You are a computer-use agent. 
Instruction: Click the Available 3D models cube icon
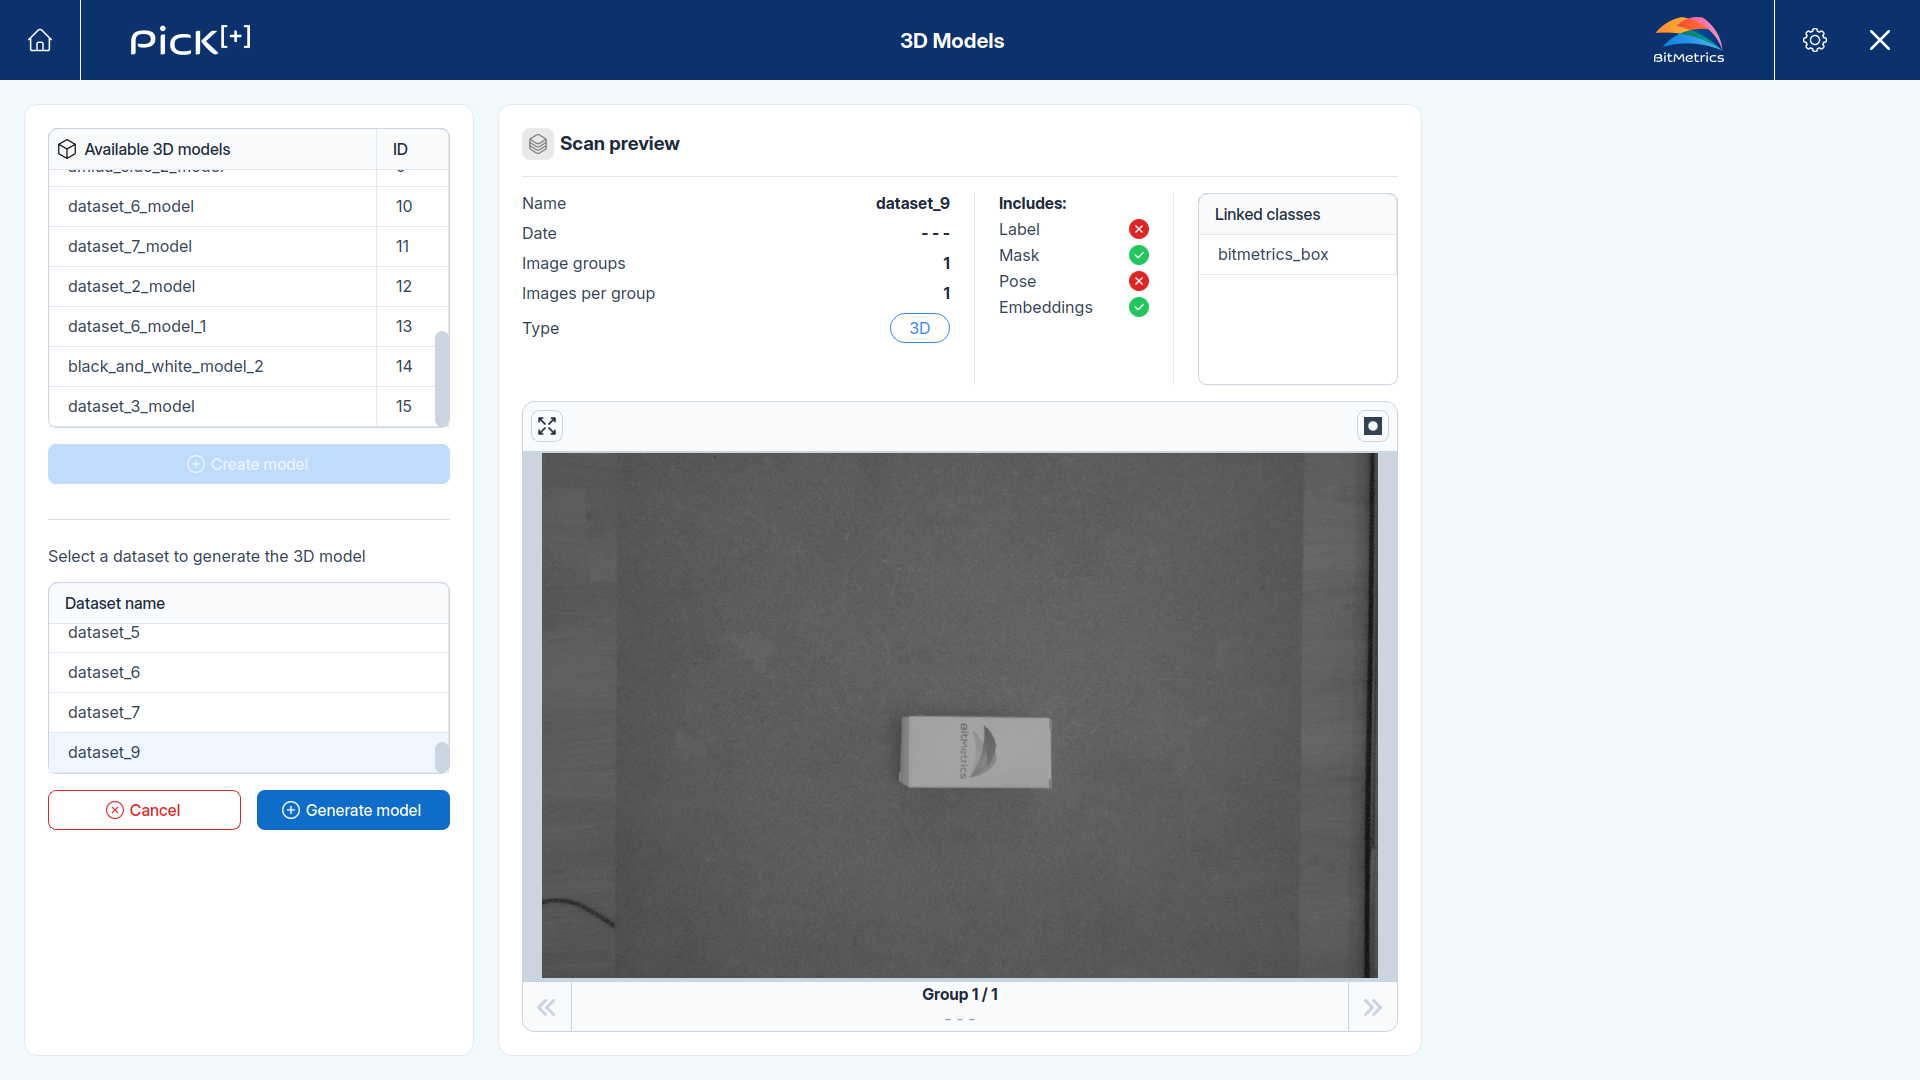(x=67, y=149)
